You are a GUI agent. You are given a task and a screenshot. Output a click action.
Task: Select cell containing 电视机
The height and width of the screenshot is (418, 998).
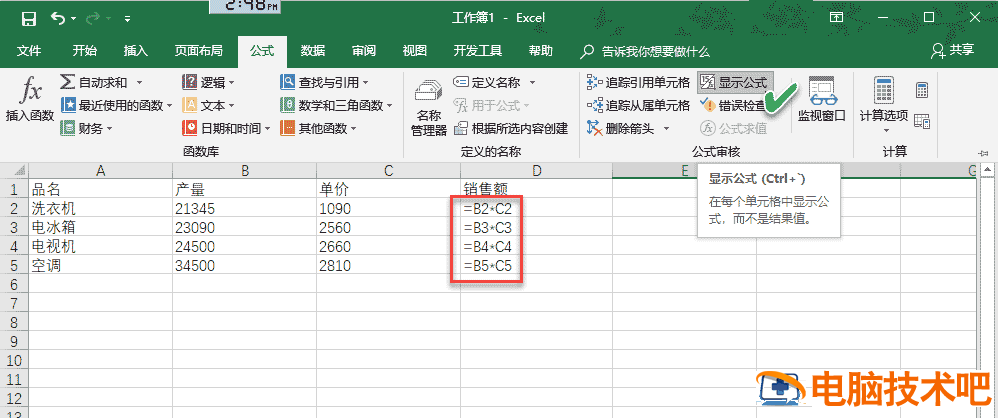click(100, 246)
